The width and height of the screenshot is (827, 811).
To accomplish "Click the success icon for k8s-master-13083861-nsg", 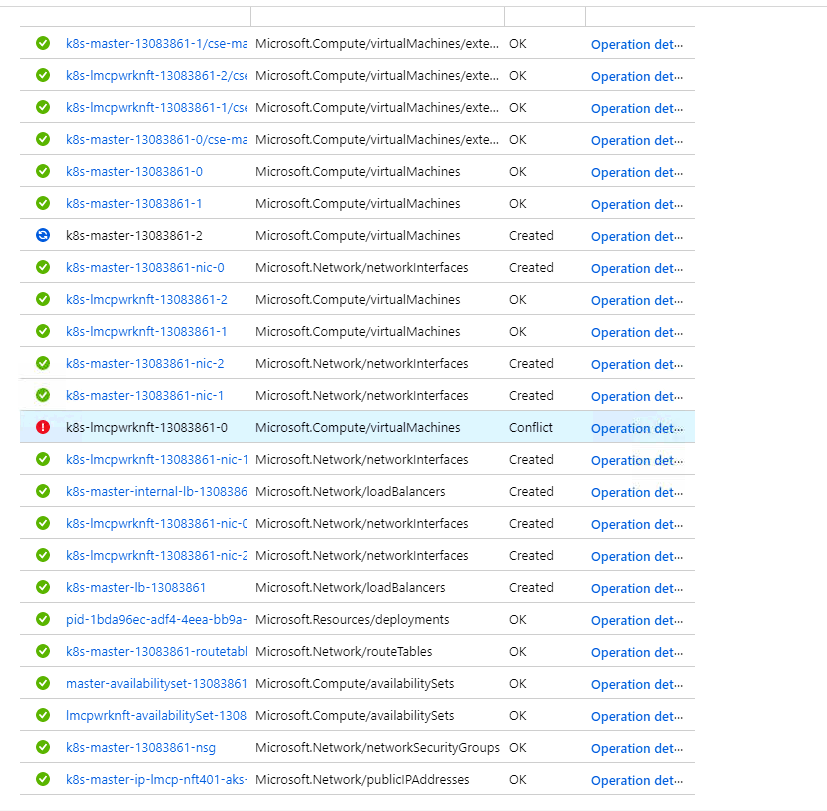I will point(42,747).
